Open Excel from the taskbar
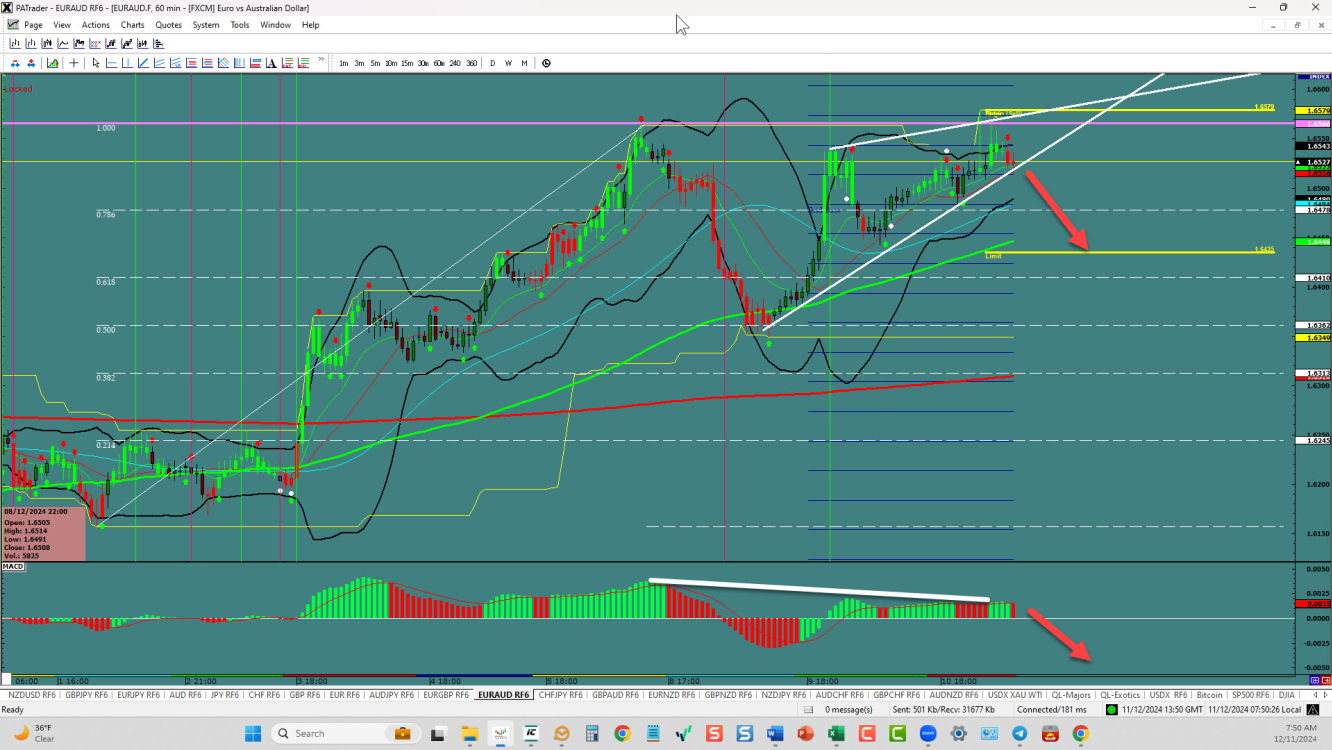 pos(836,733)
